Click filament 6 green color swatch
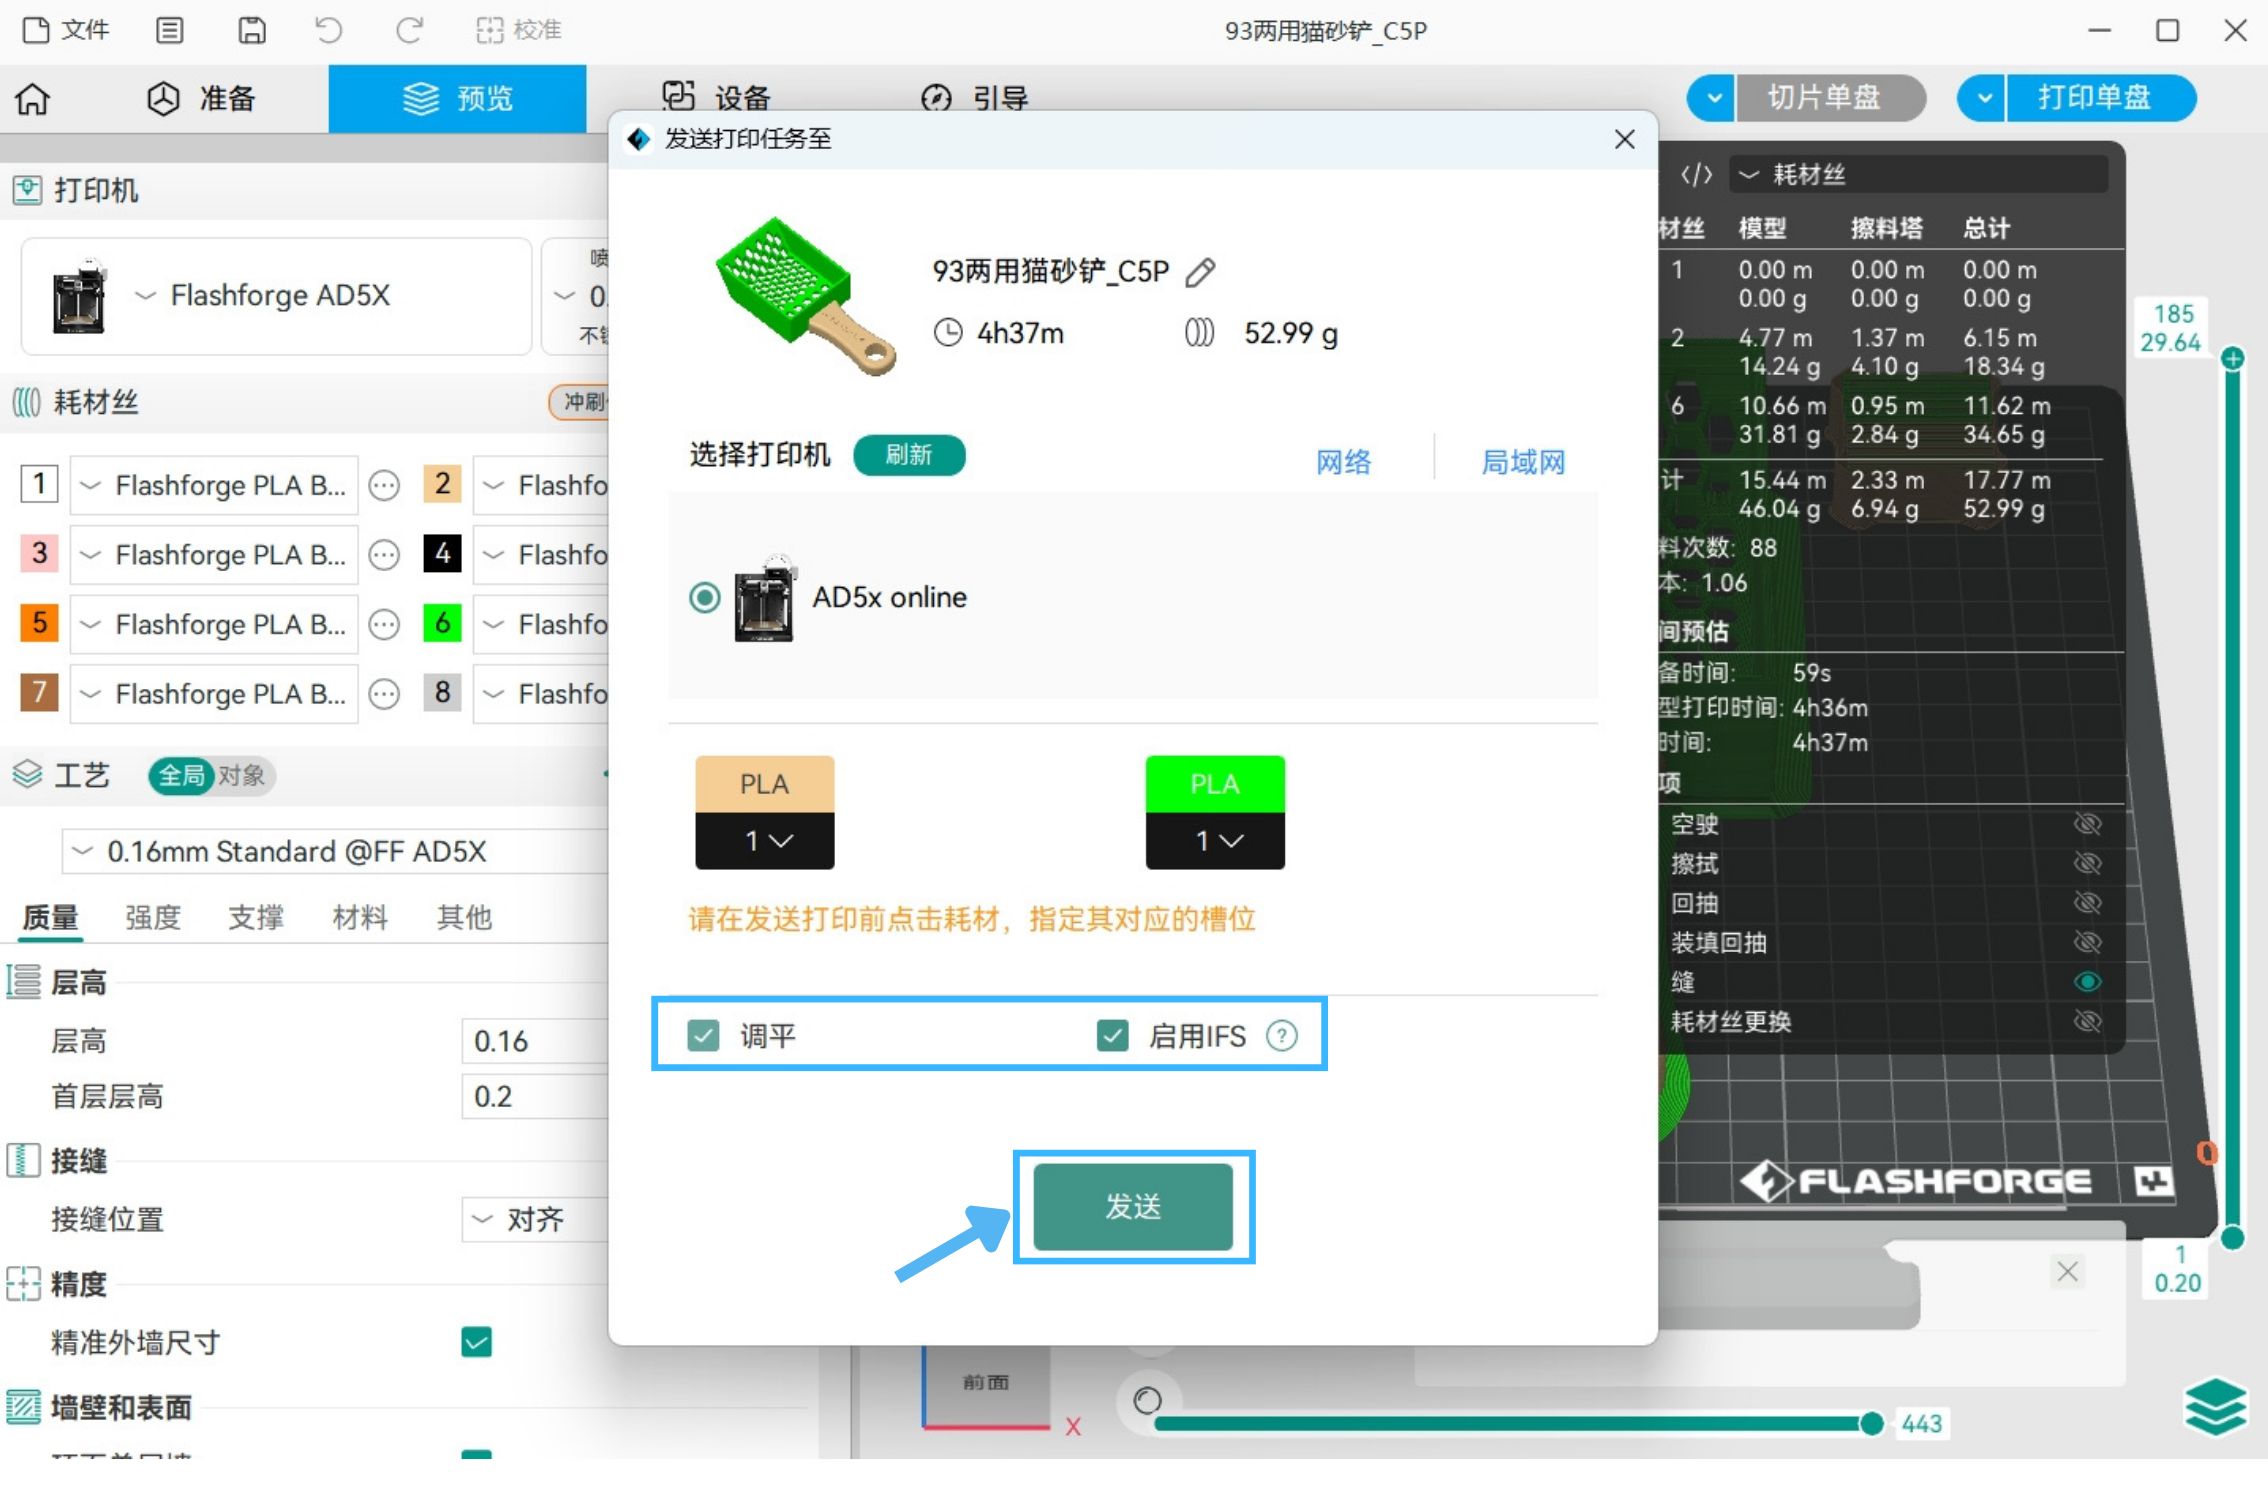2268x1512 pixels. tap(442, 623)
